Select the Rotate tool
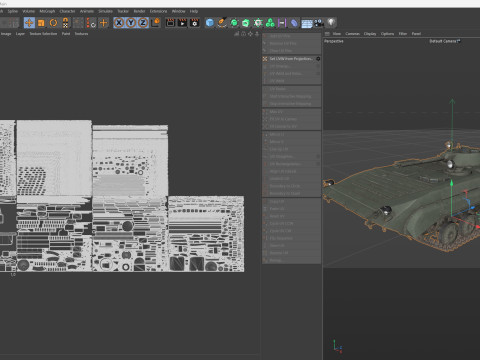Viewport: 480px width, 360px height. (x=53, y=23)
